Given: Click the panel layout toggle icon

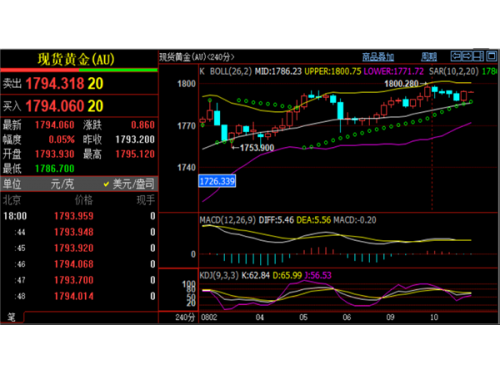Looking at the screenshot, I should click(478, 56).
